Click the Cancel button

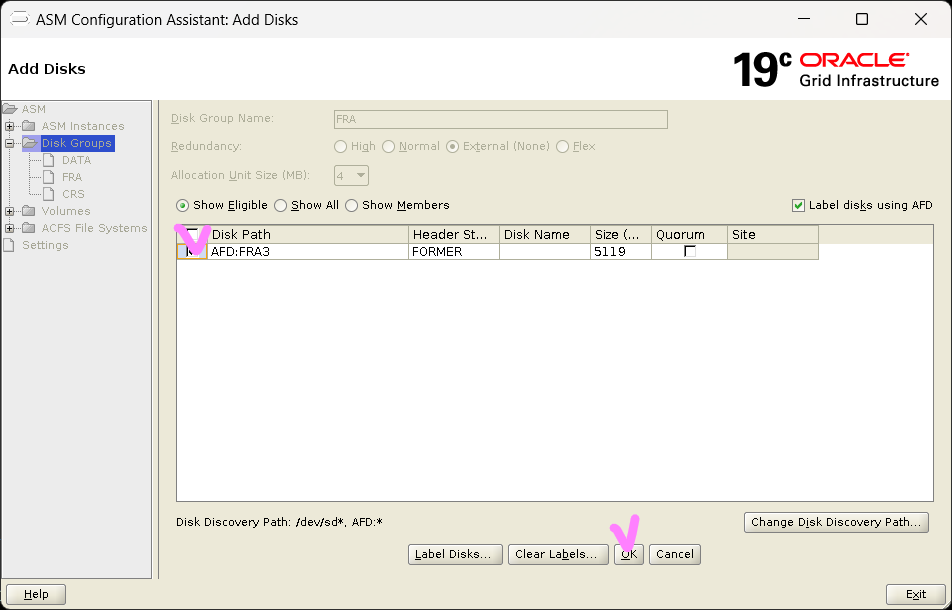(x=675, y=554)
